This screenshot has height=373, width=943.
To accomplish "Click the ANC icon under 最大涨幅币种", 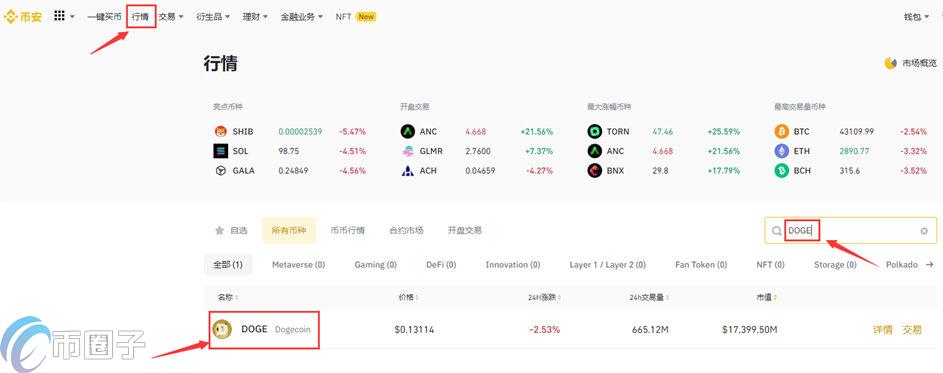I will click(595, 151).
